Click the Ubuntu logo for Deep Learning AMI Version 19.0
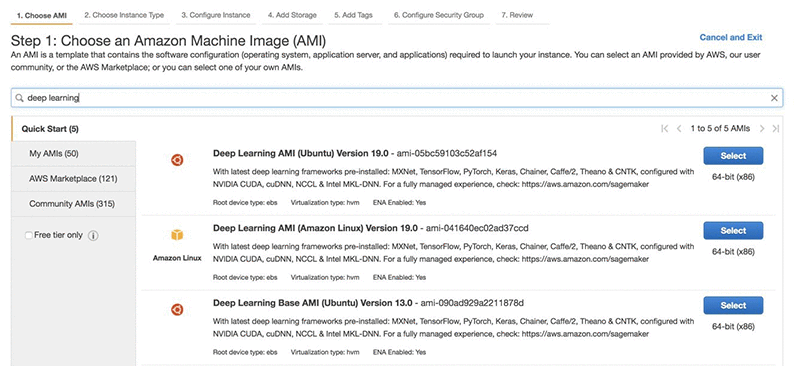 177,160
